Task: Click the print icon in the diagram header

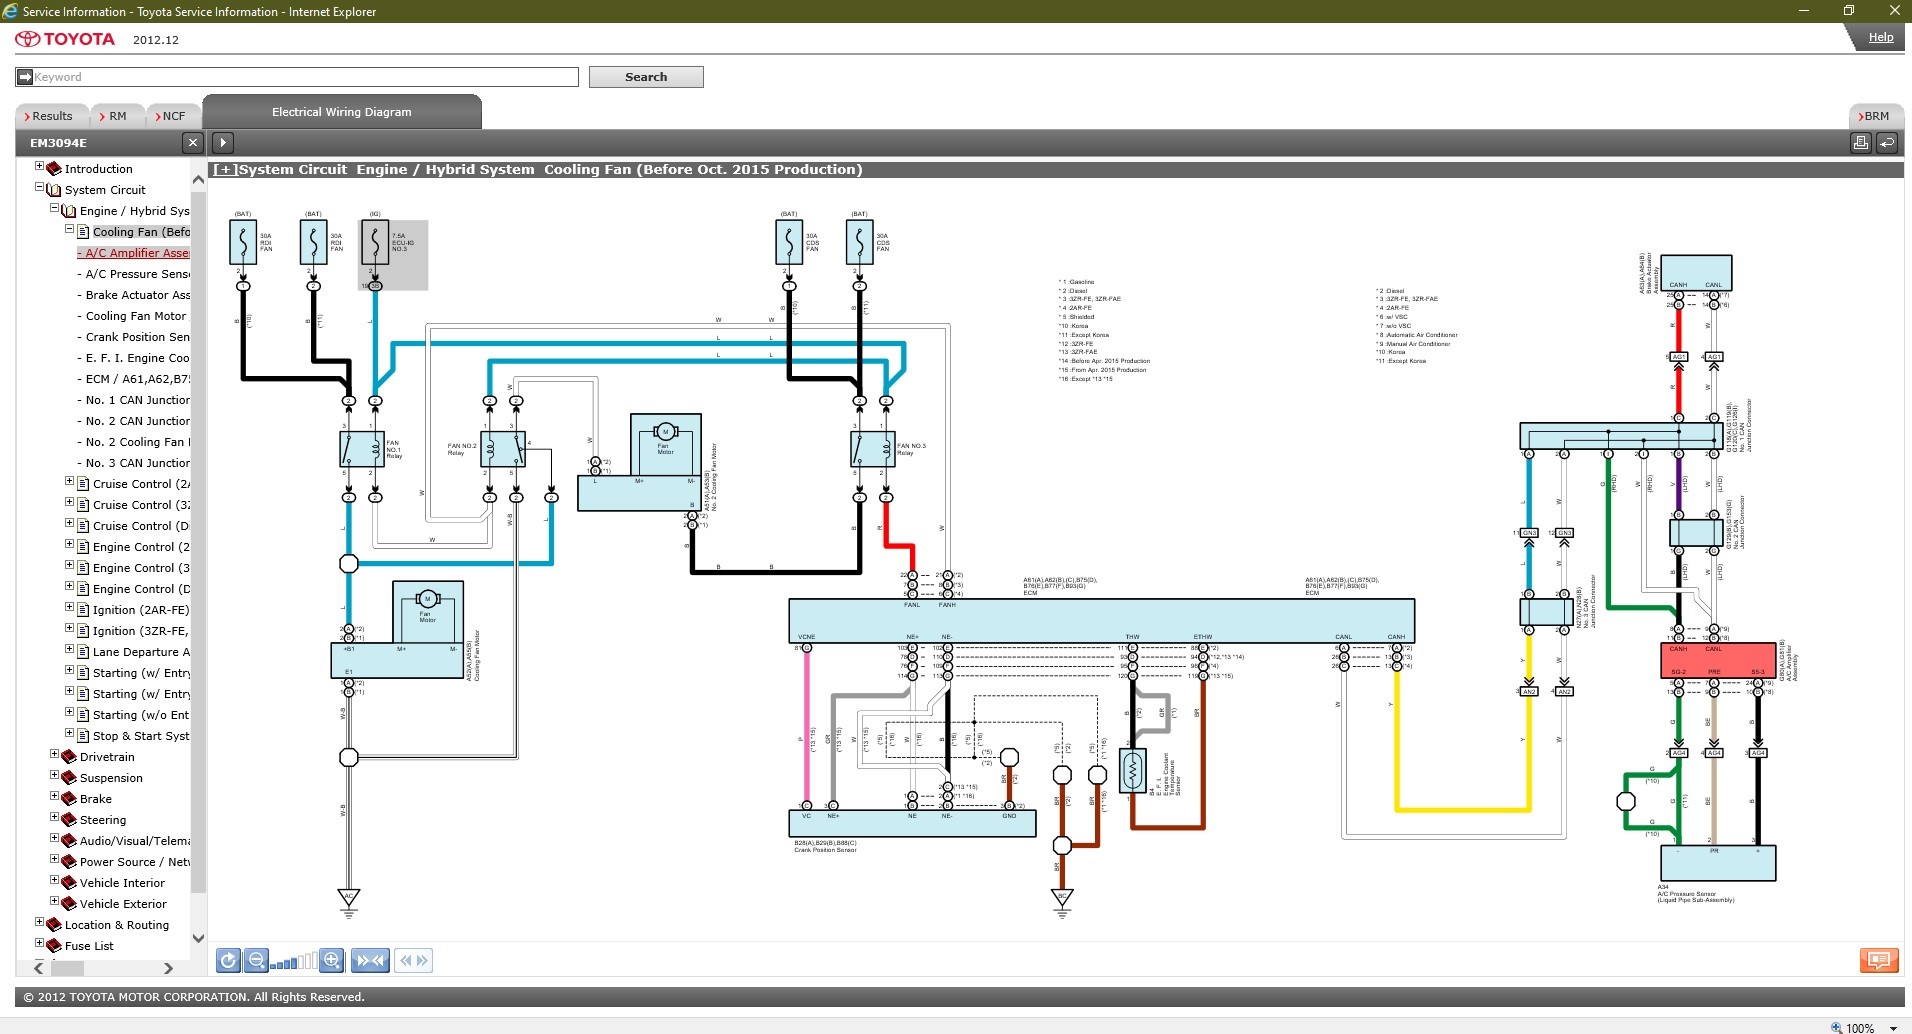Action: pyautogui.click(x=1860, y=143)
